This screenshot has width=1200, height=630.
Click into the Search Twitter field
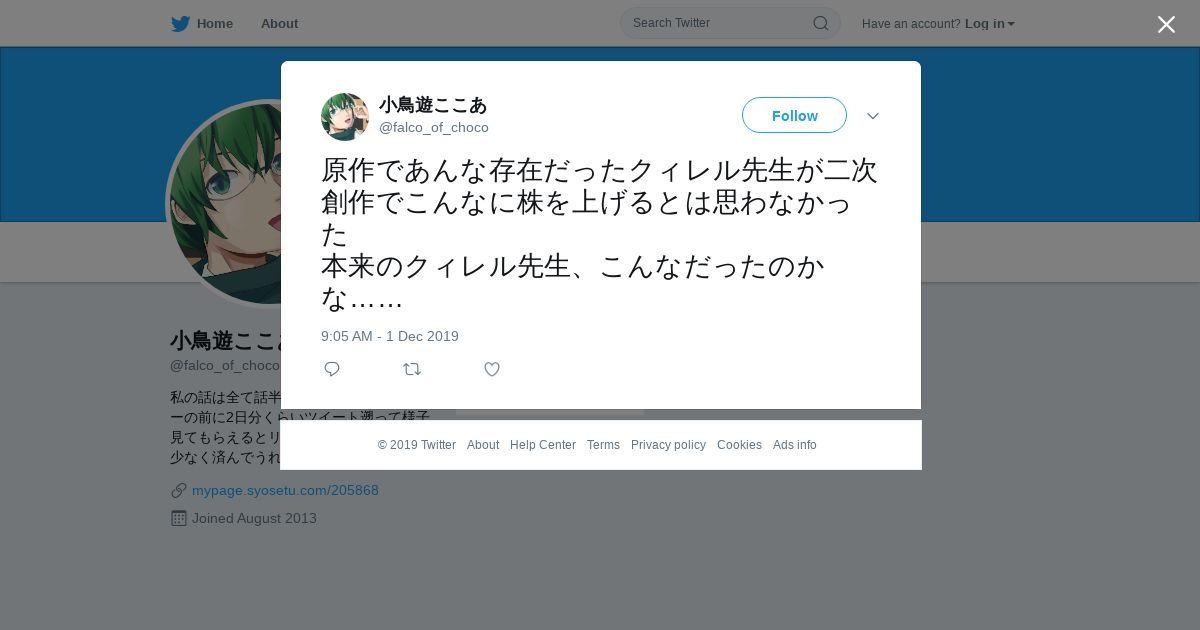720,23
